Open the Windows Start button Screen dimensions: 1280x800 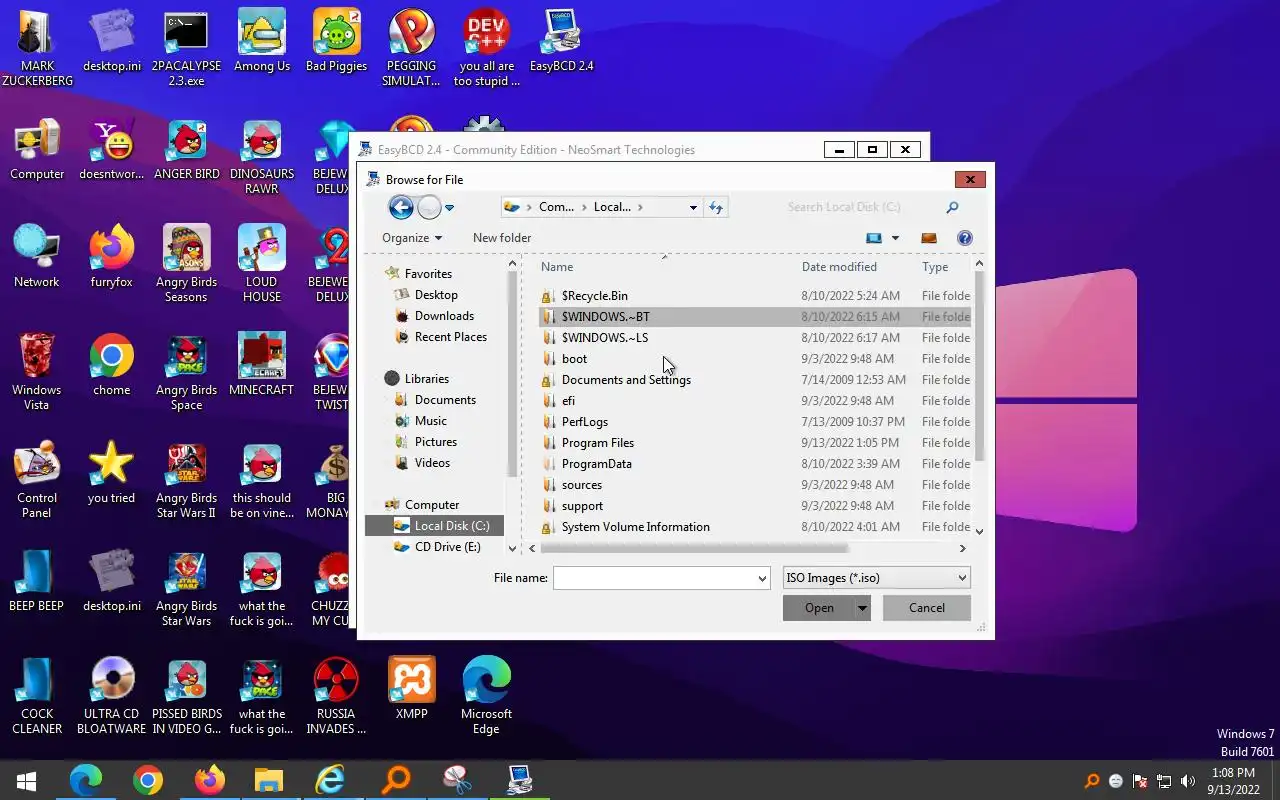(26, 780)
